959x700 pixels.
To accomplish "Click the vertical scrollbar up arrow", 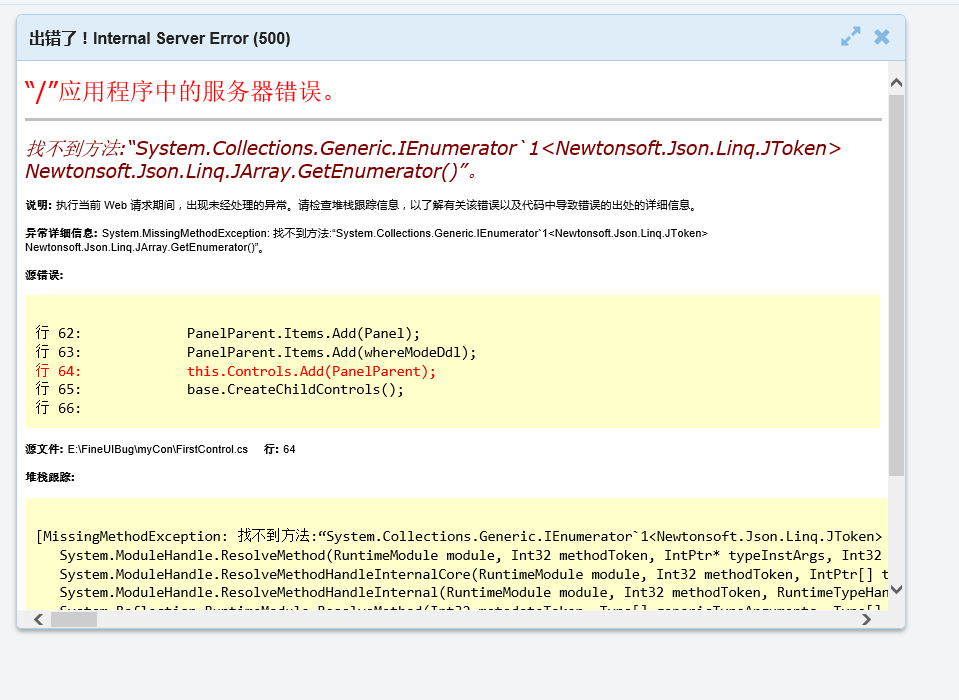I will 896,83.
